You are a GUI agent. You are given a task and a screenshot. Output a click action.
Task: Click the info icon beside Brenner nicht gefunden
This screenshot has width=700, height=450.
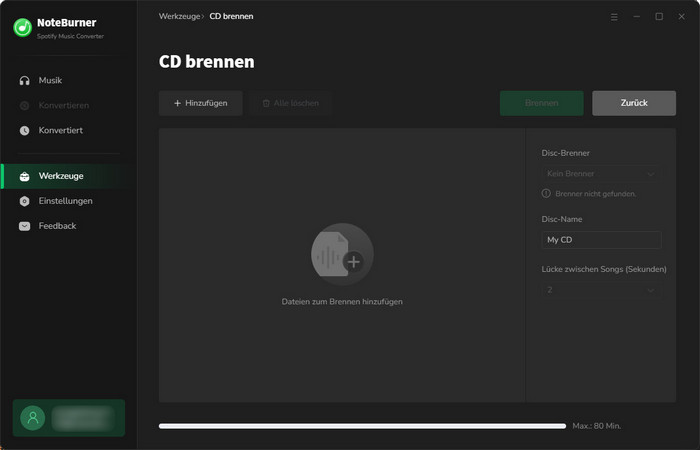coord(546,193)
